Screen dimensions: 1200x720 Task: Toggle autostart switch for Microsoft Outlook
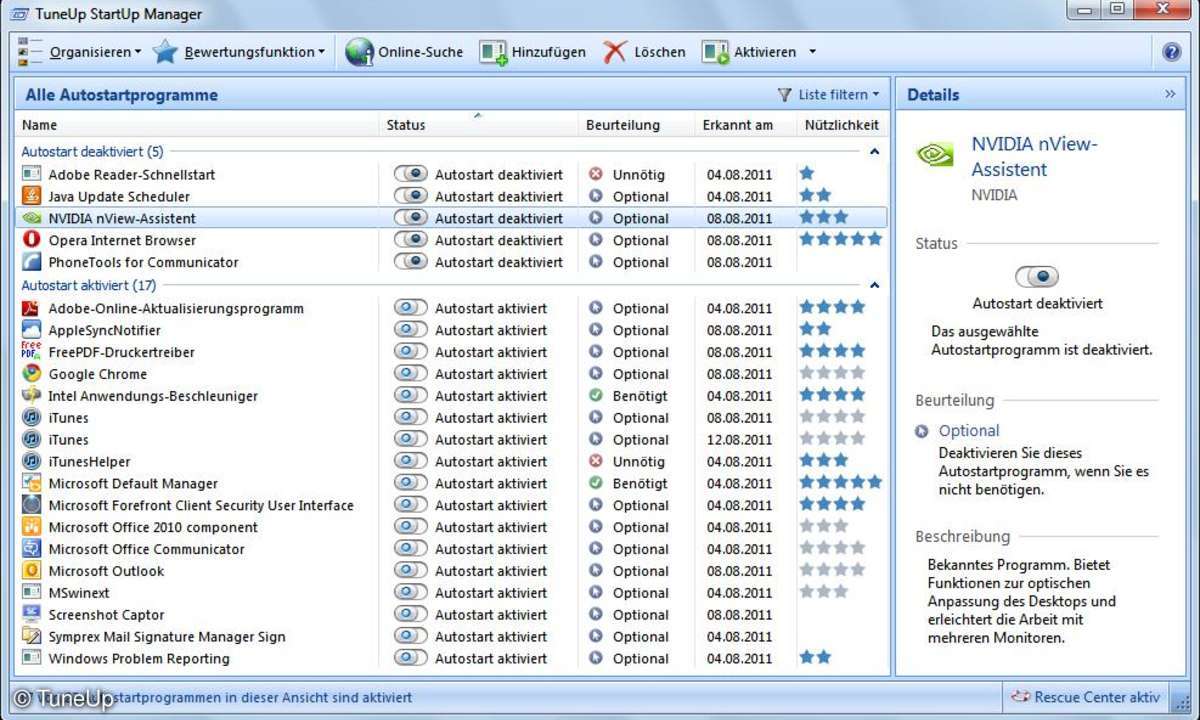click(411, 571)
